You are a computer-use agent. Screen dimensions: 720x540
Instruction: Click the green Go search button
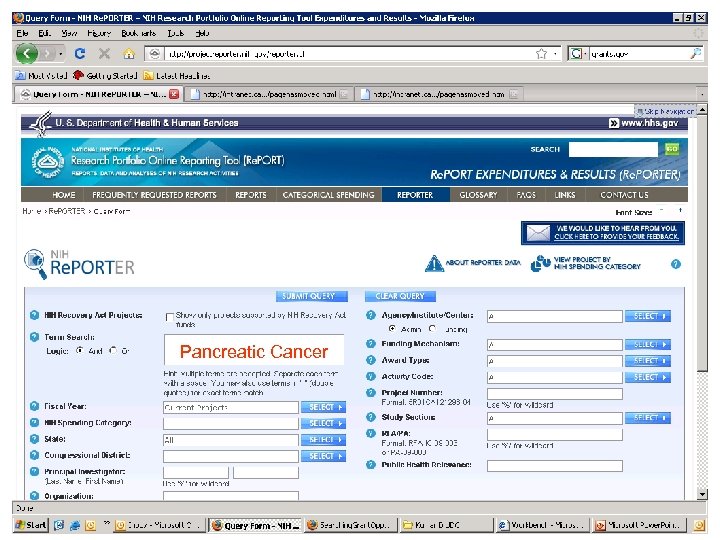point(672,149)
